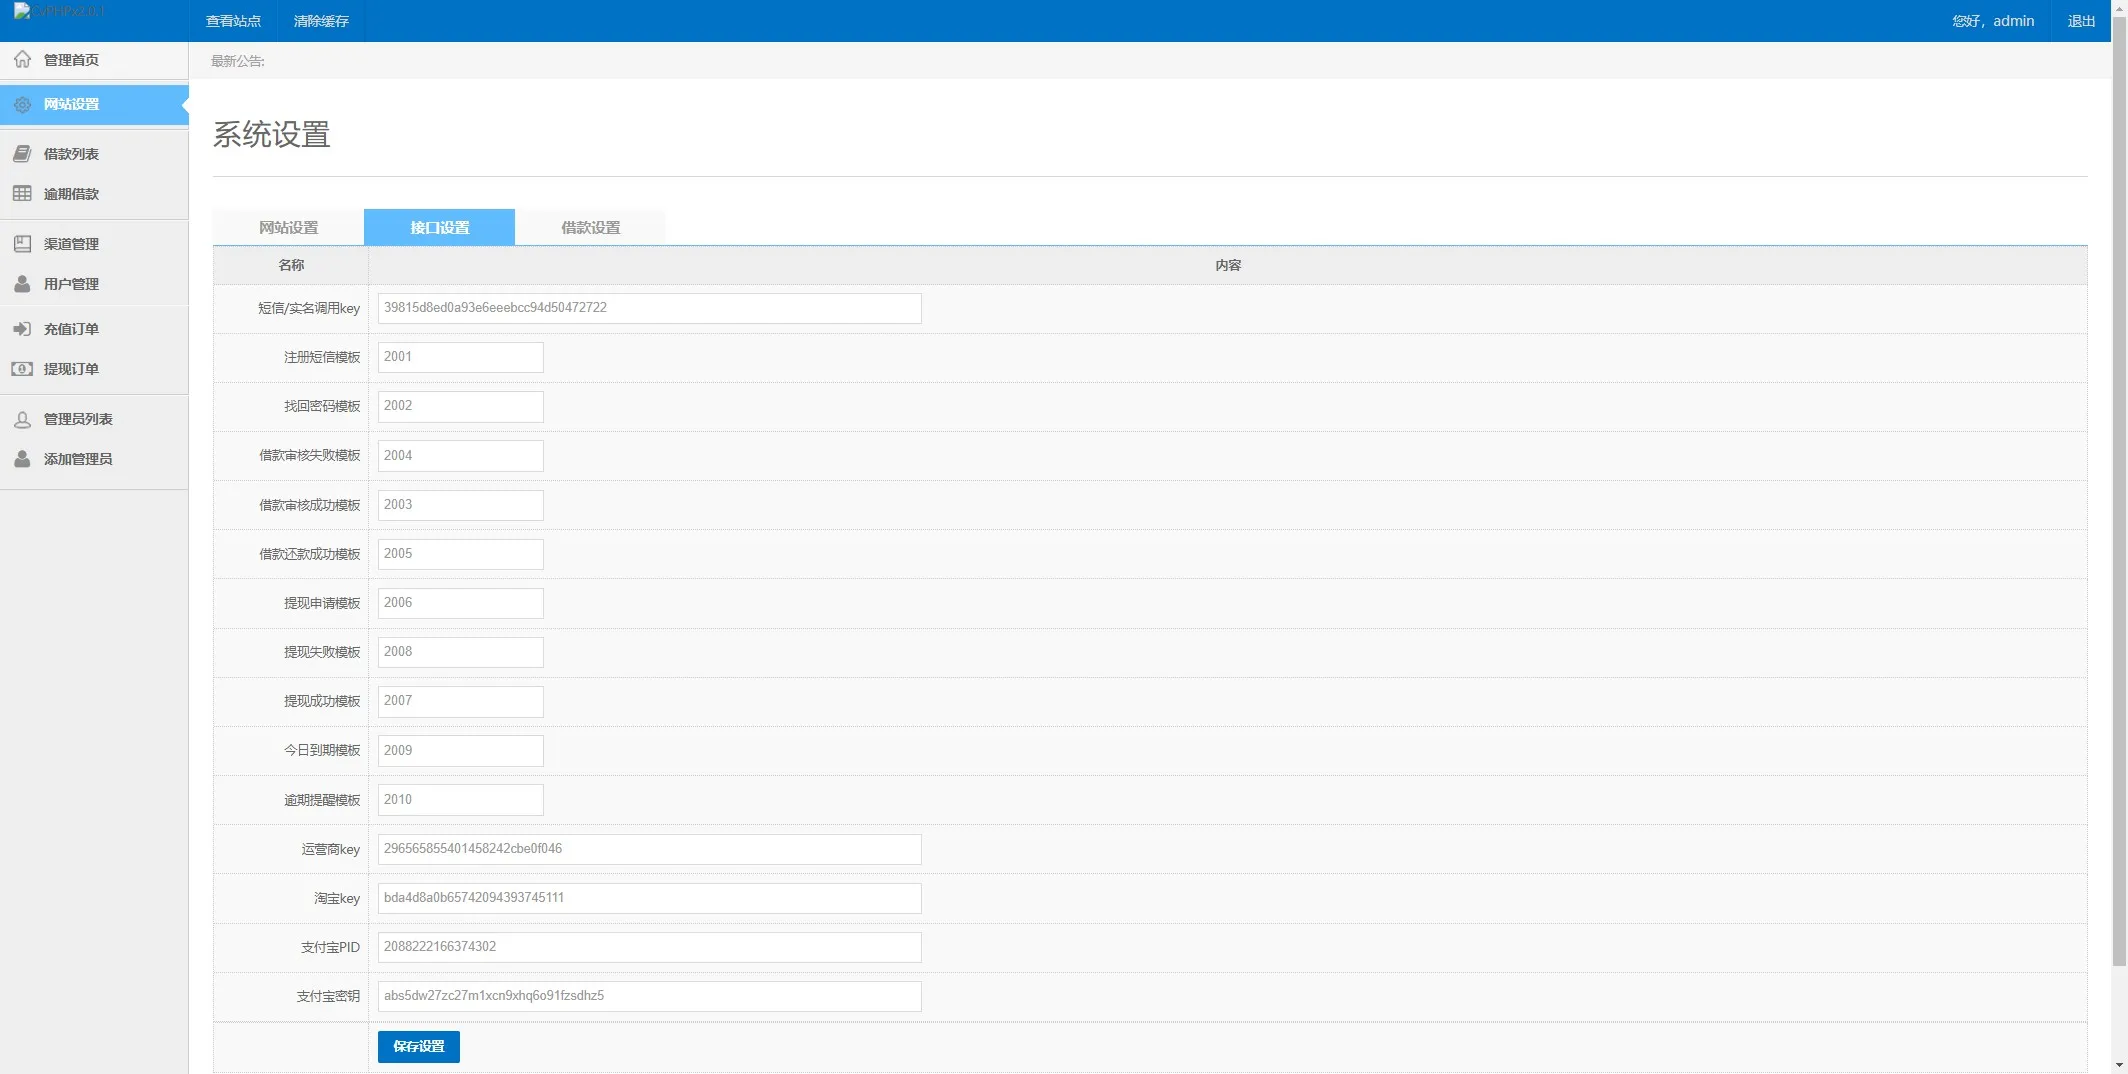Screen dimensions: 2128x1074
Task: Click the table icon for 逾期借款
Action: coord(22,194)
